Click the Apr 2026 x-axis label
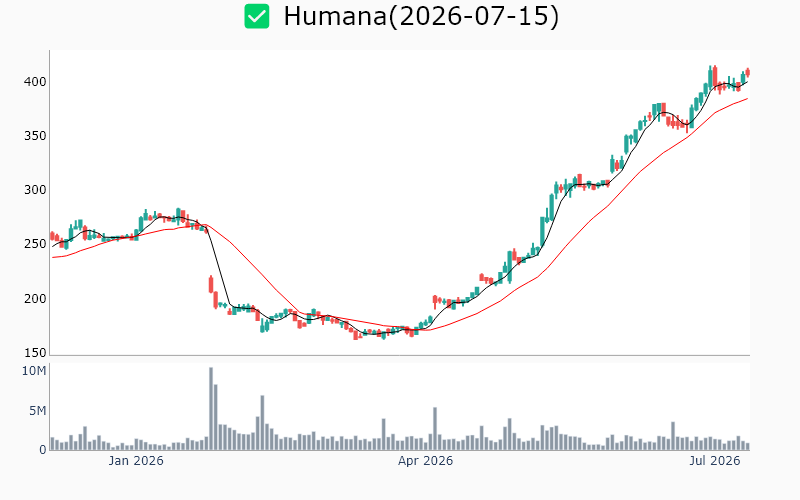This screenshot has height=500, width=800. pos(426,461)
